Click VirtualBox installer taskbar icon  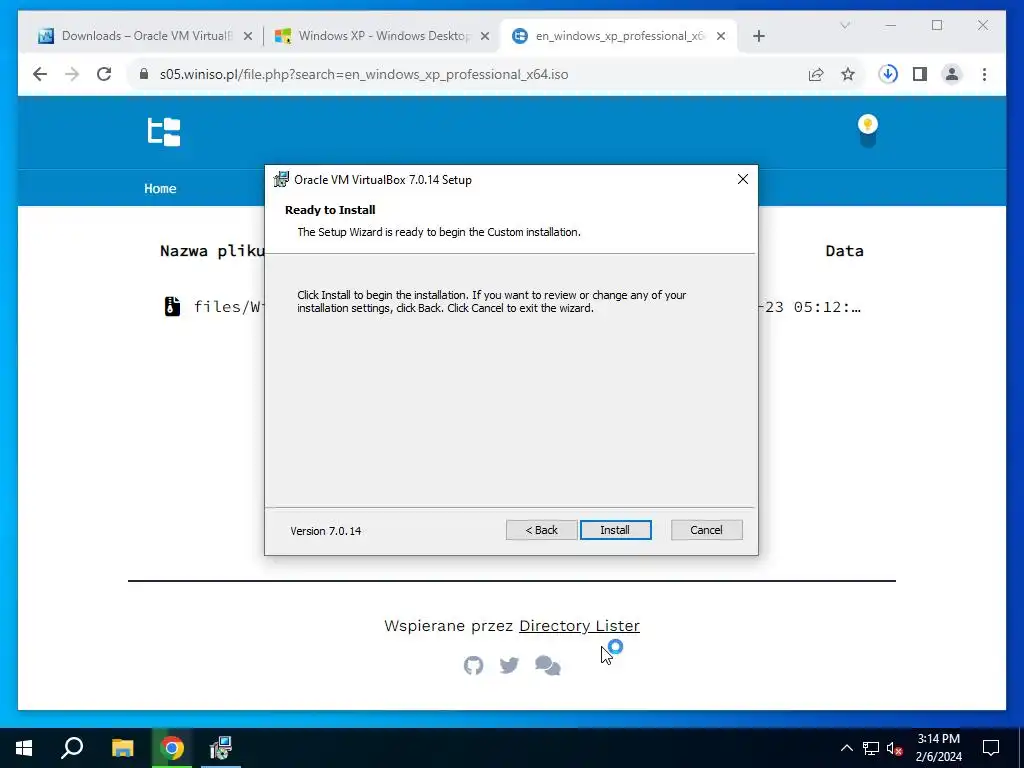[221, 748]
